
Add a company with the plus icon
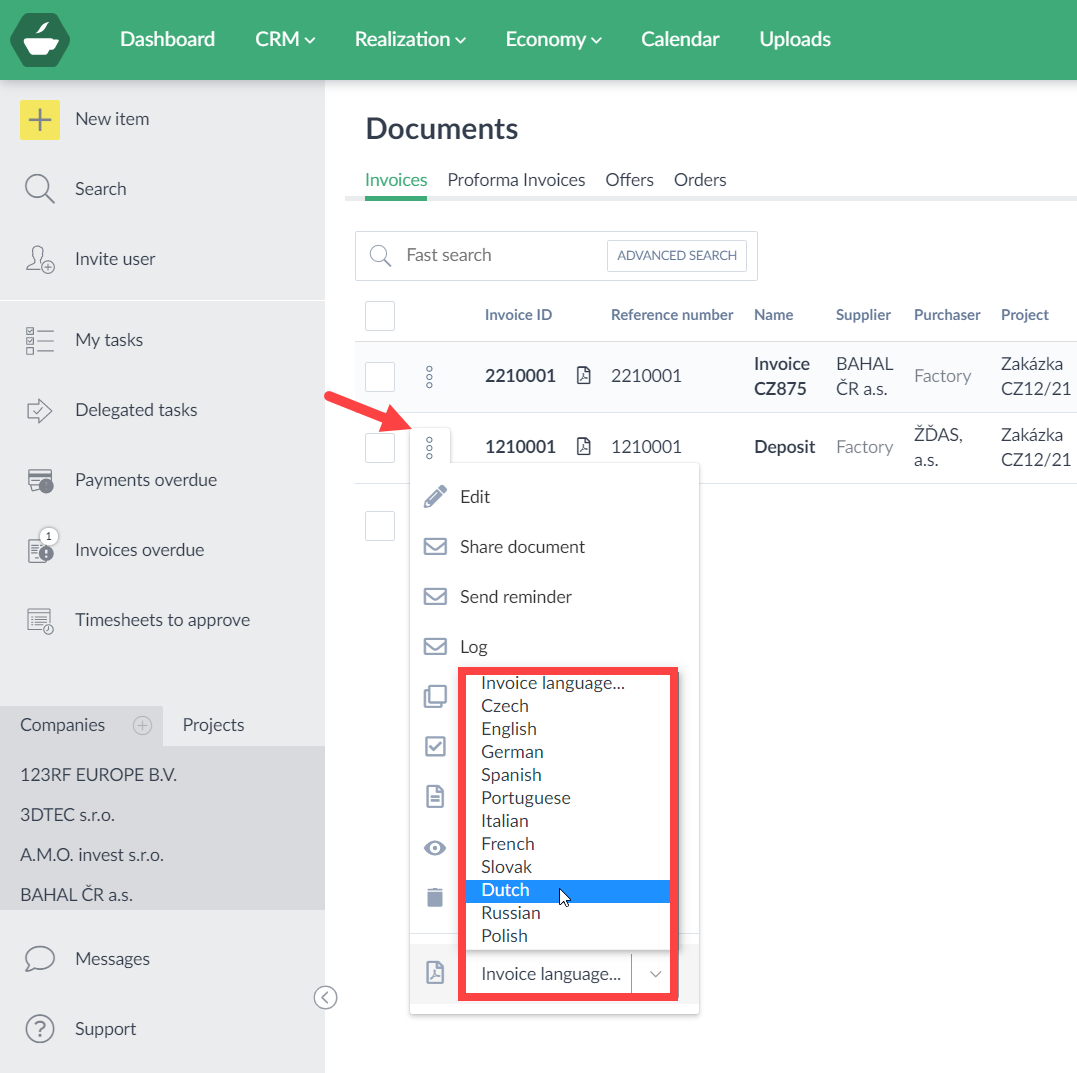click(143, 726)
